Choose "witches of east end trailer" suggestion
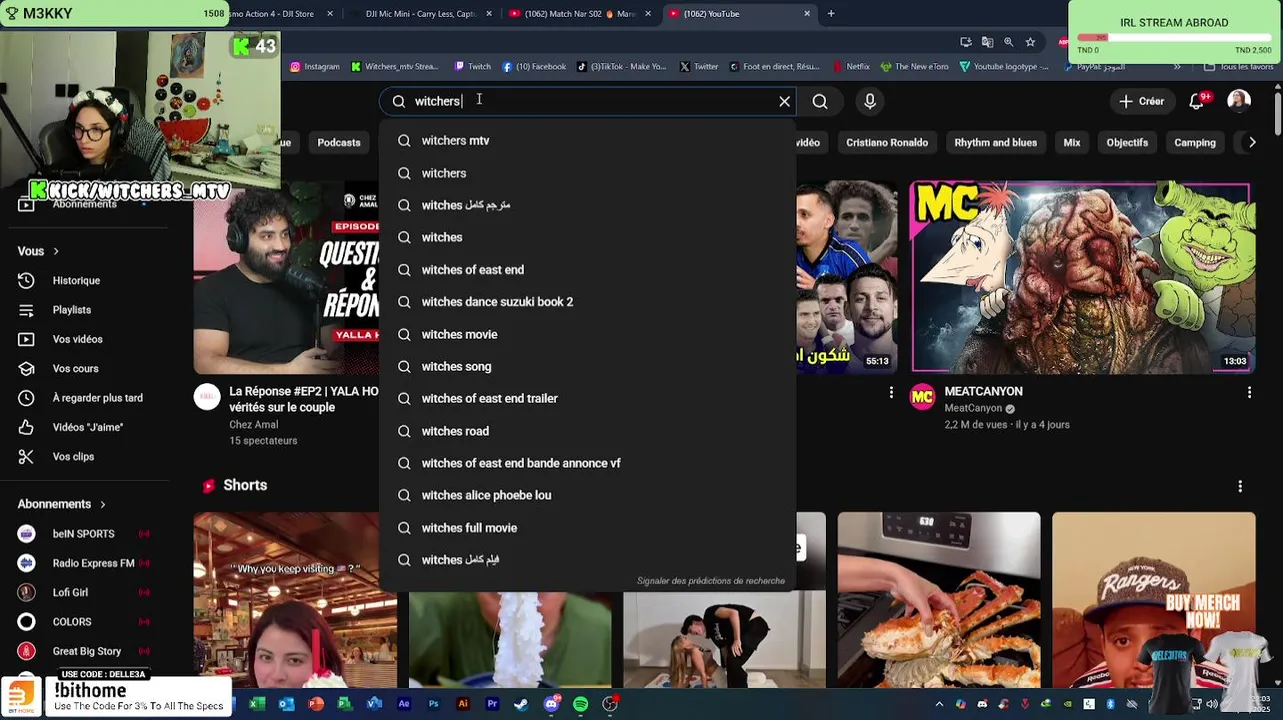 click(587, 398)
